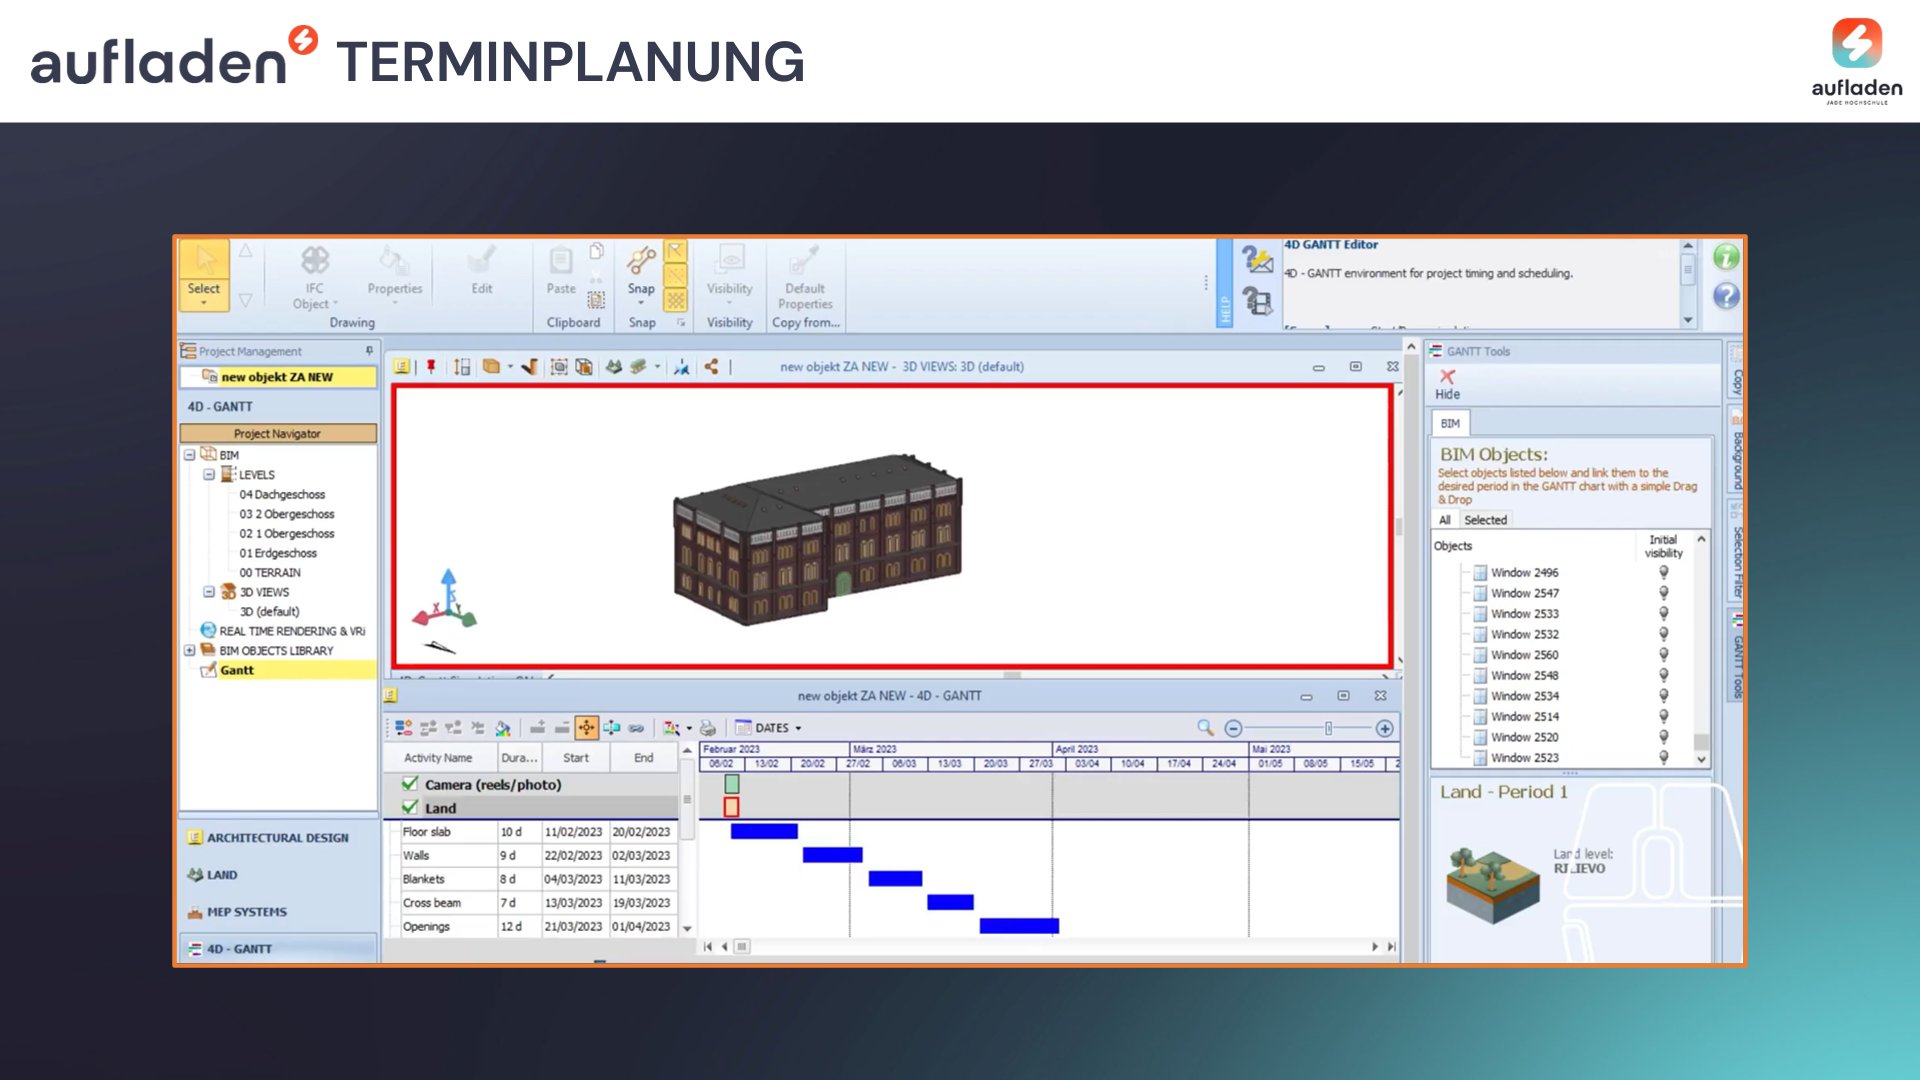Toggle visibility bulb for Window 2532
The width and height of the screenshot is (1920, 1080).
(1664, 634)
